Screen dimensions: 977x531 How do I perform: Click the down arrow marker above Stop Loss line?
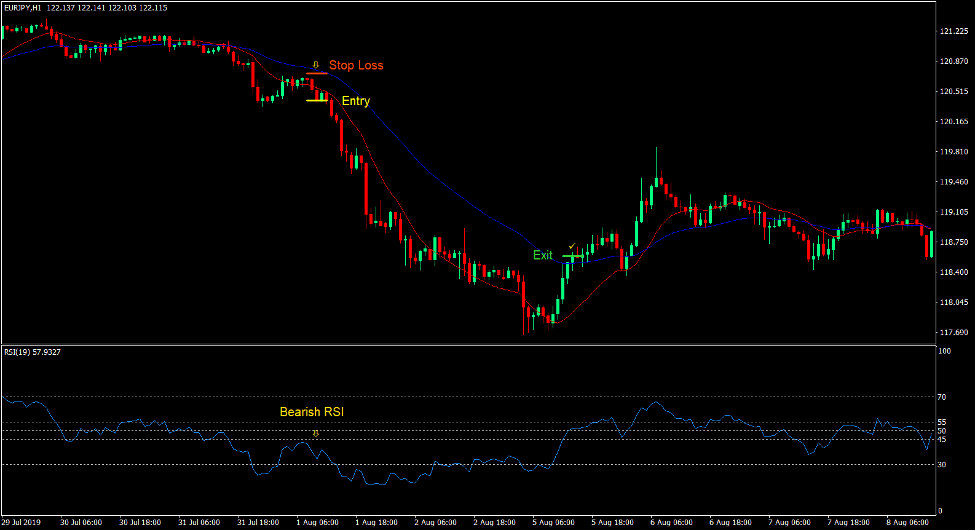tap(315, 65)
